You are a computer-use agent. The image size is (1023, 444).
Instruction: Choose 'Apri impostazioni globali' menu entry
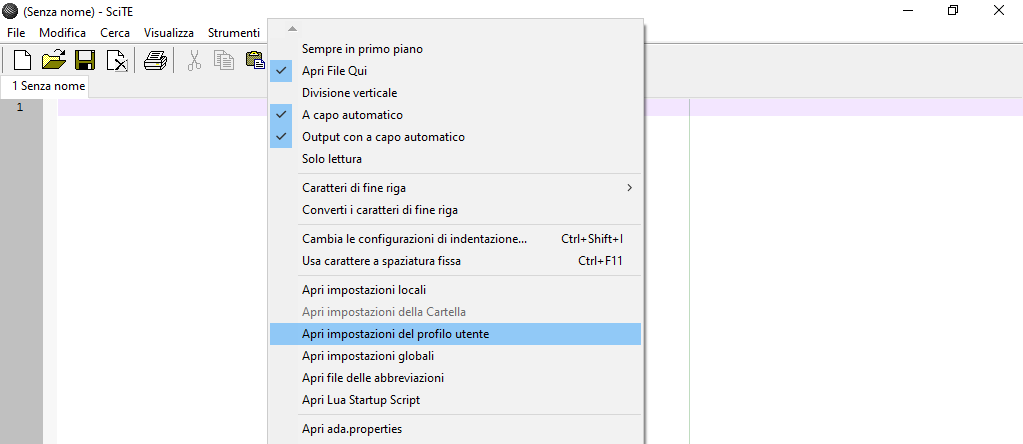367,356
